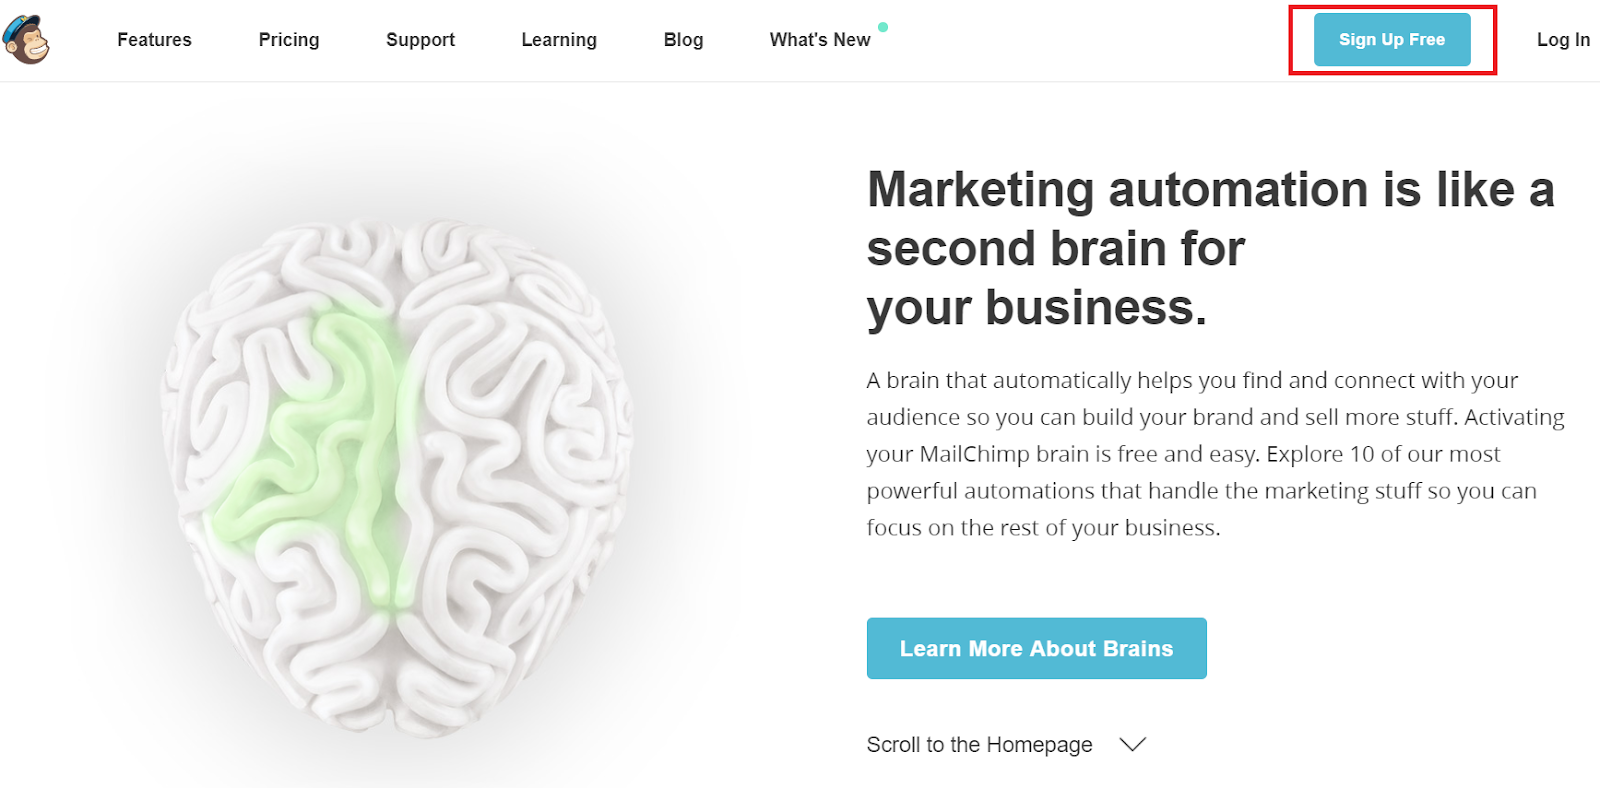Click the "second brain for" heading line
The width and height of the screenshot is (1600, 788).
tap(1055, 248)
